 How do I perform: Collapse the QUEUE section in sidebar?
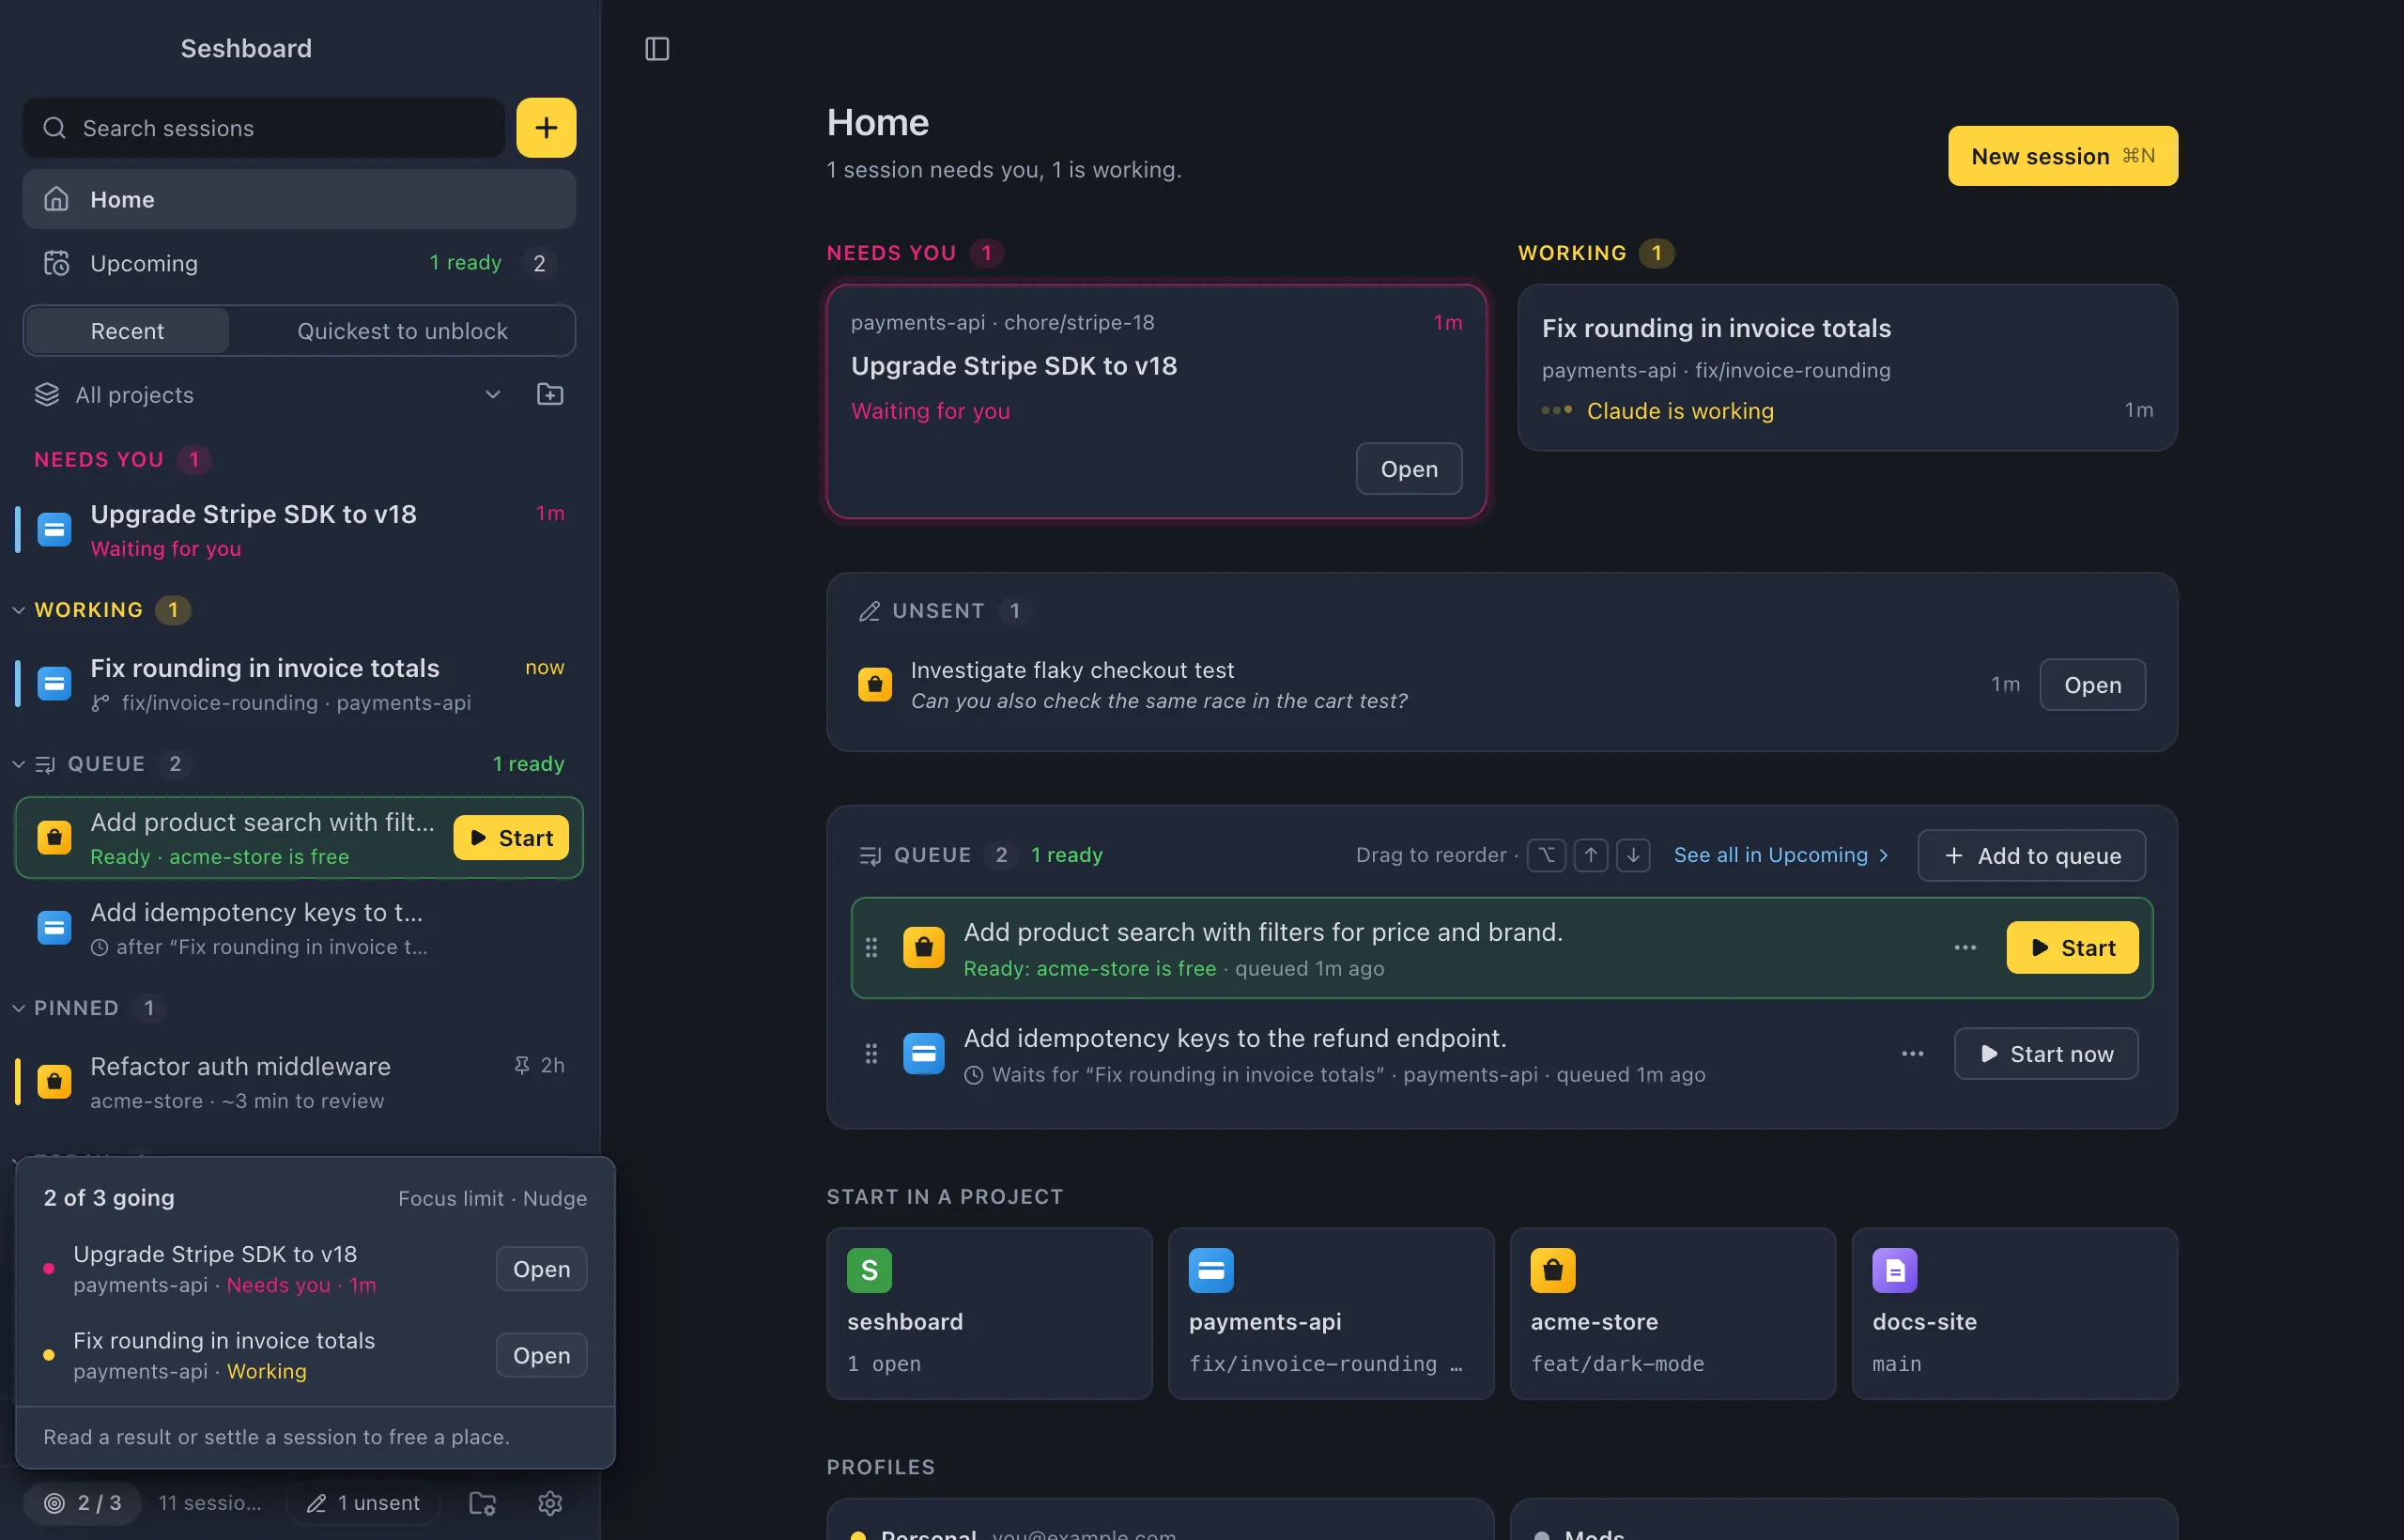tap(18, 764)
